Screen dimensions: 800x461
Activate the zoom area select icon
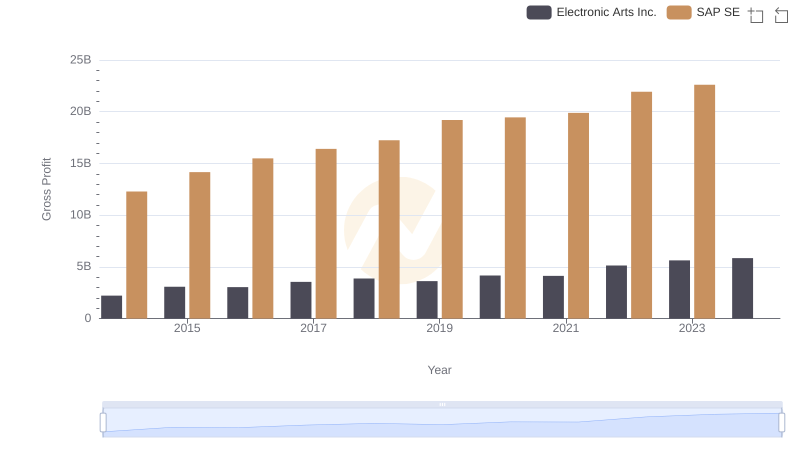click(x=756, y=15)
